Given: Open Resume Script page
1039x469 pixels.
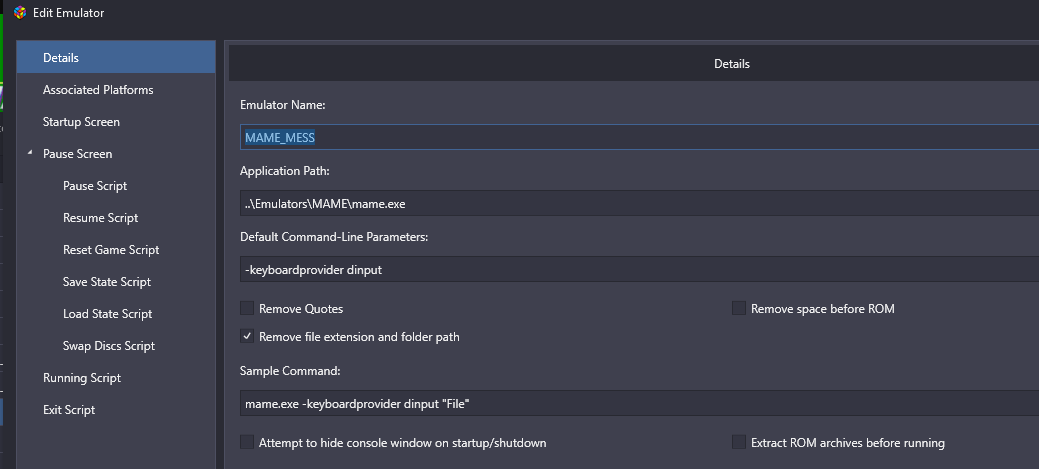Looking at the screenshot, I should [101, 218].
